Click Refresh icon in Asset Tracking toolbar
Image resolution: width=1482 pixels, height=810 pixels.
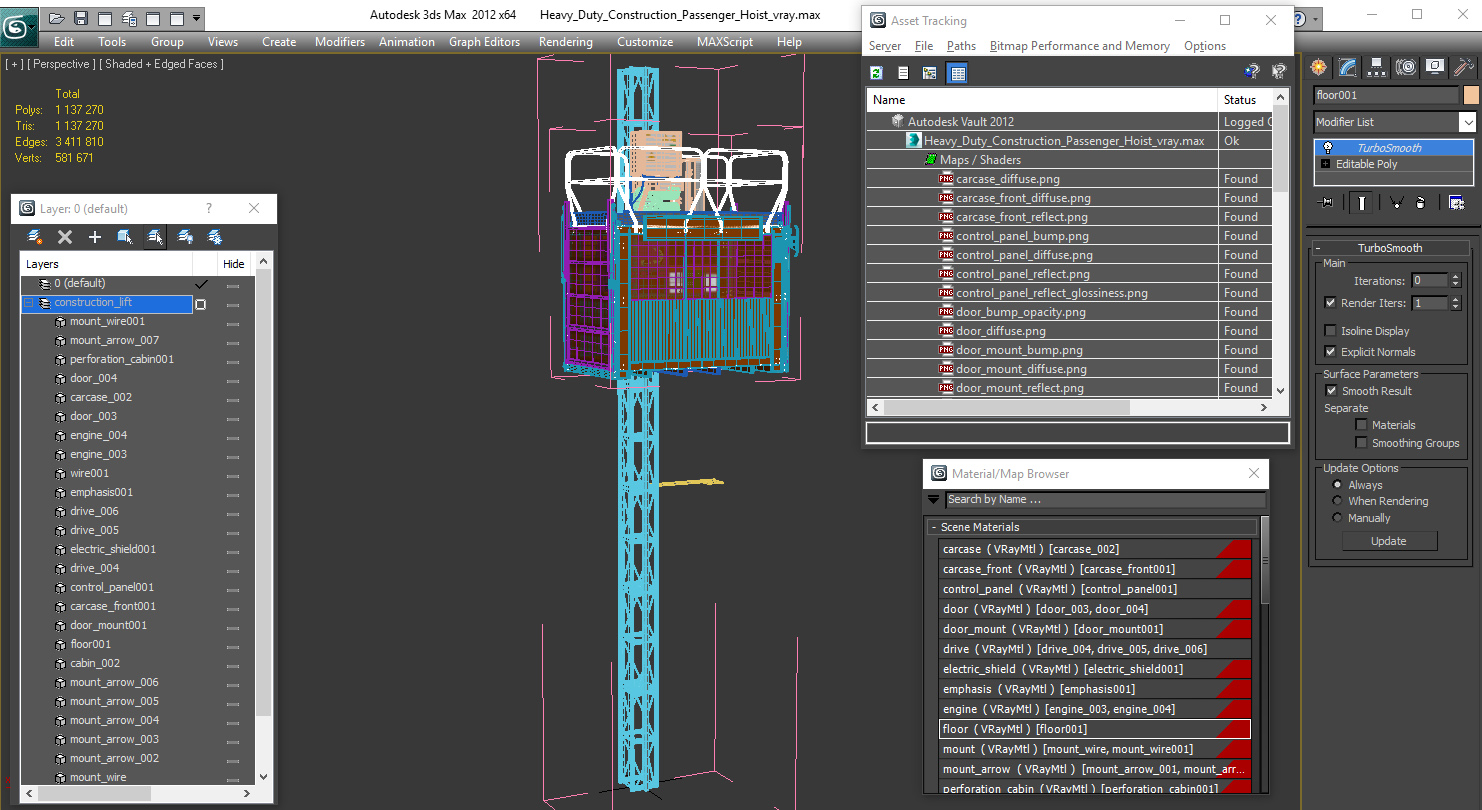point(877,72)
